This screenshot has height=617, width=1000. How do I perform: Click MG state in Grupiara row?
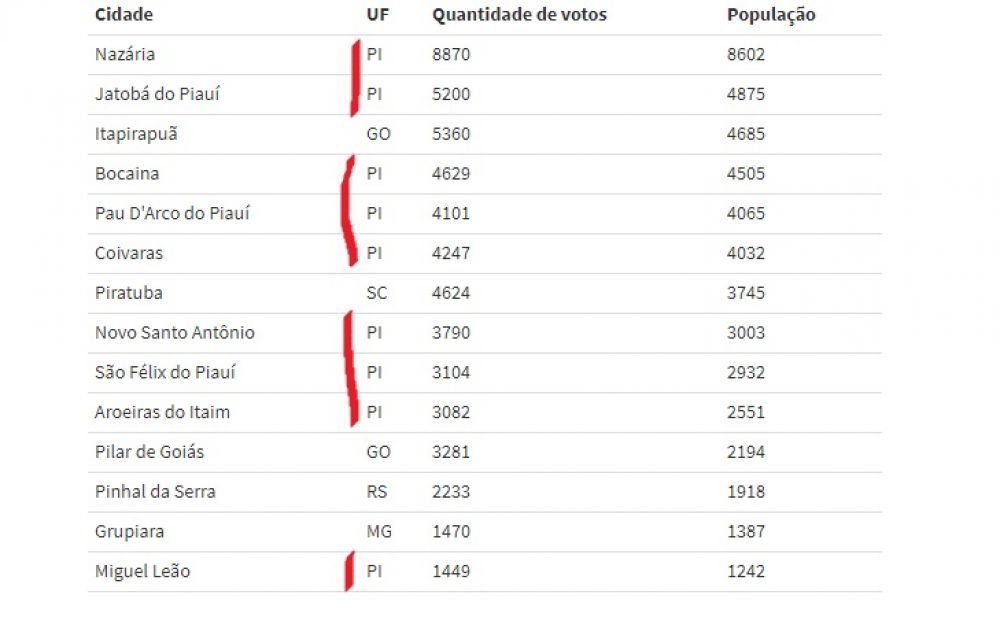[x=379, y=532]
